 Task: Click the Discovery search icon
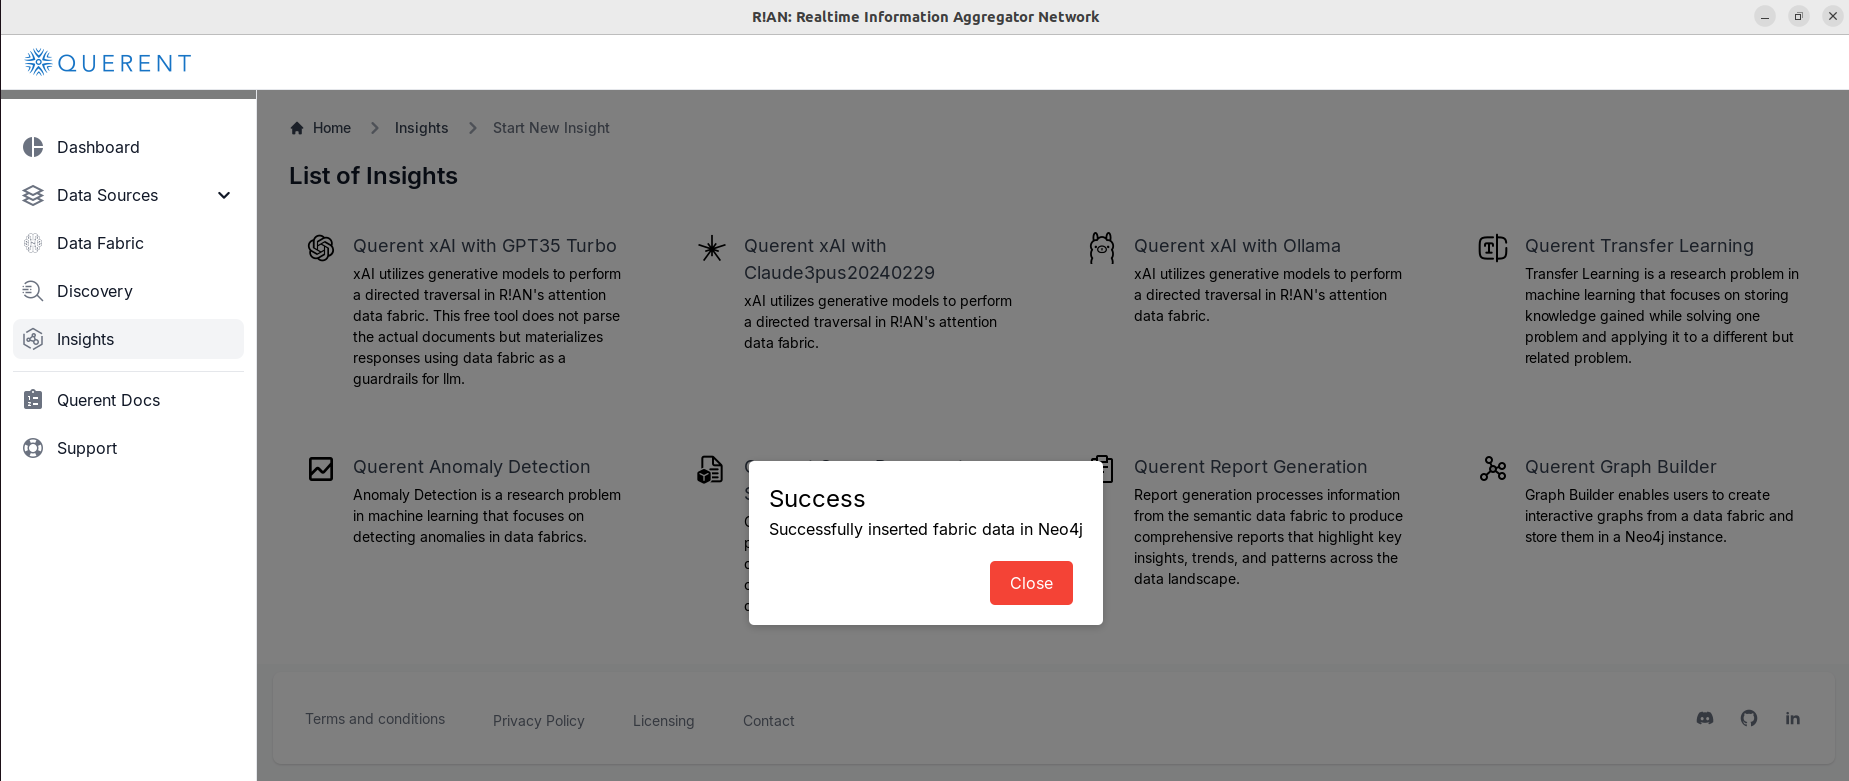33,291
